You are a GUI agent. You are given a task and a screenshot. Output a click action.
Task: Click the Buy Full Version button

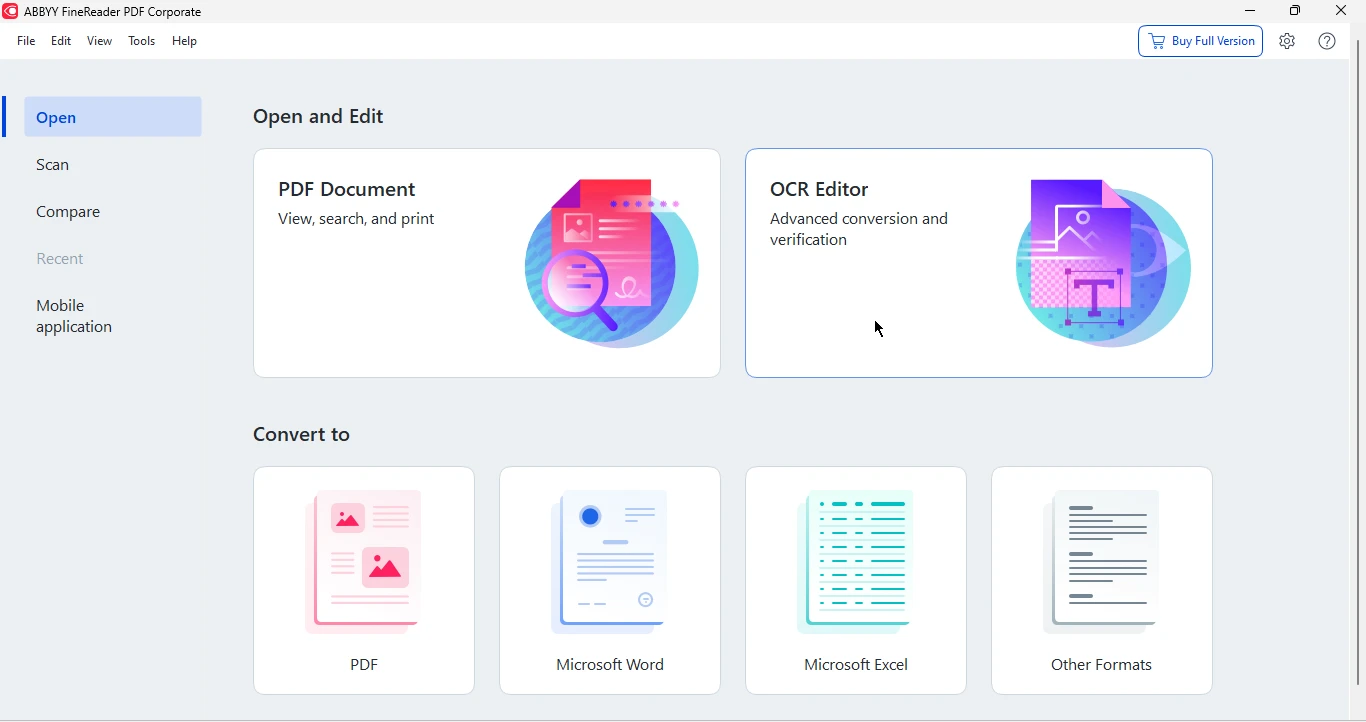1200,42
